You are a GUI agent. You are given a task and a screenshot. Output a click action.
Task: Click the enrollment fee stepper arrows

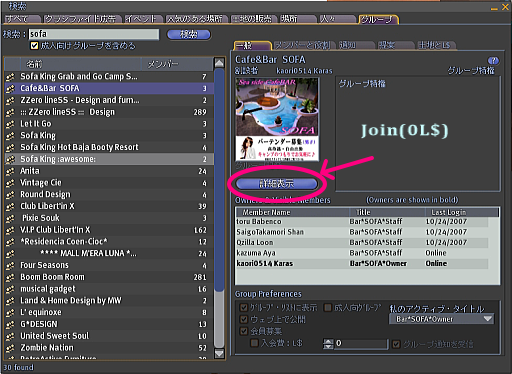328,344
